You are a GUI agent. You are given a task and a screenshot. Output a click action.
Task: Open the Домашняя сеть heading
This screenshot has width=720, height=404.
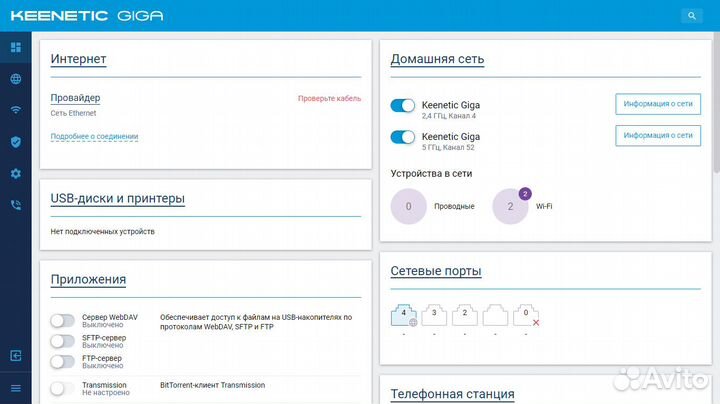pyautogui.click(x=437, y=59)
